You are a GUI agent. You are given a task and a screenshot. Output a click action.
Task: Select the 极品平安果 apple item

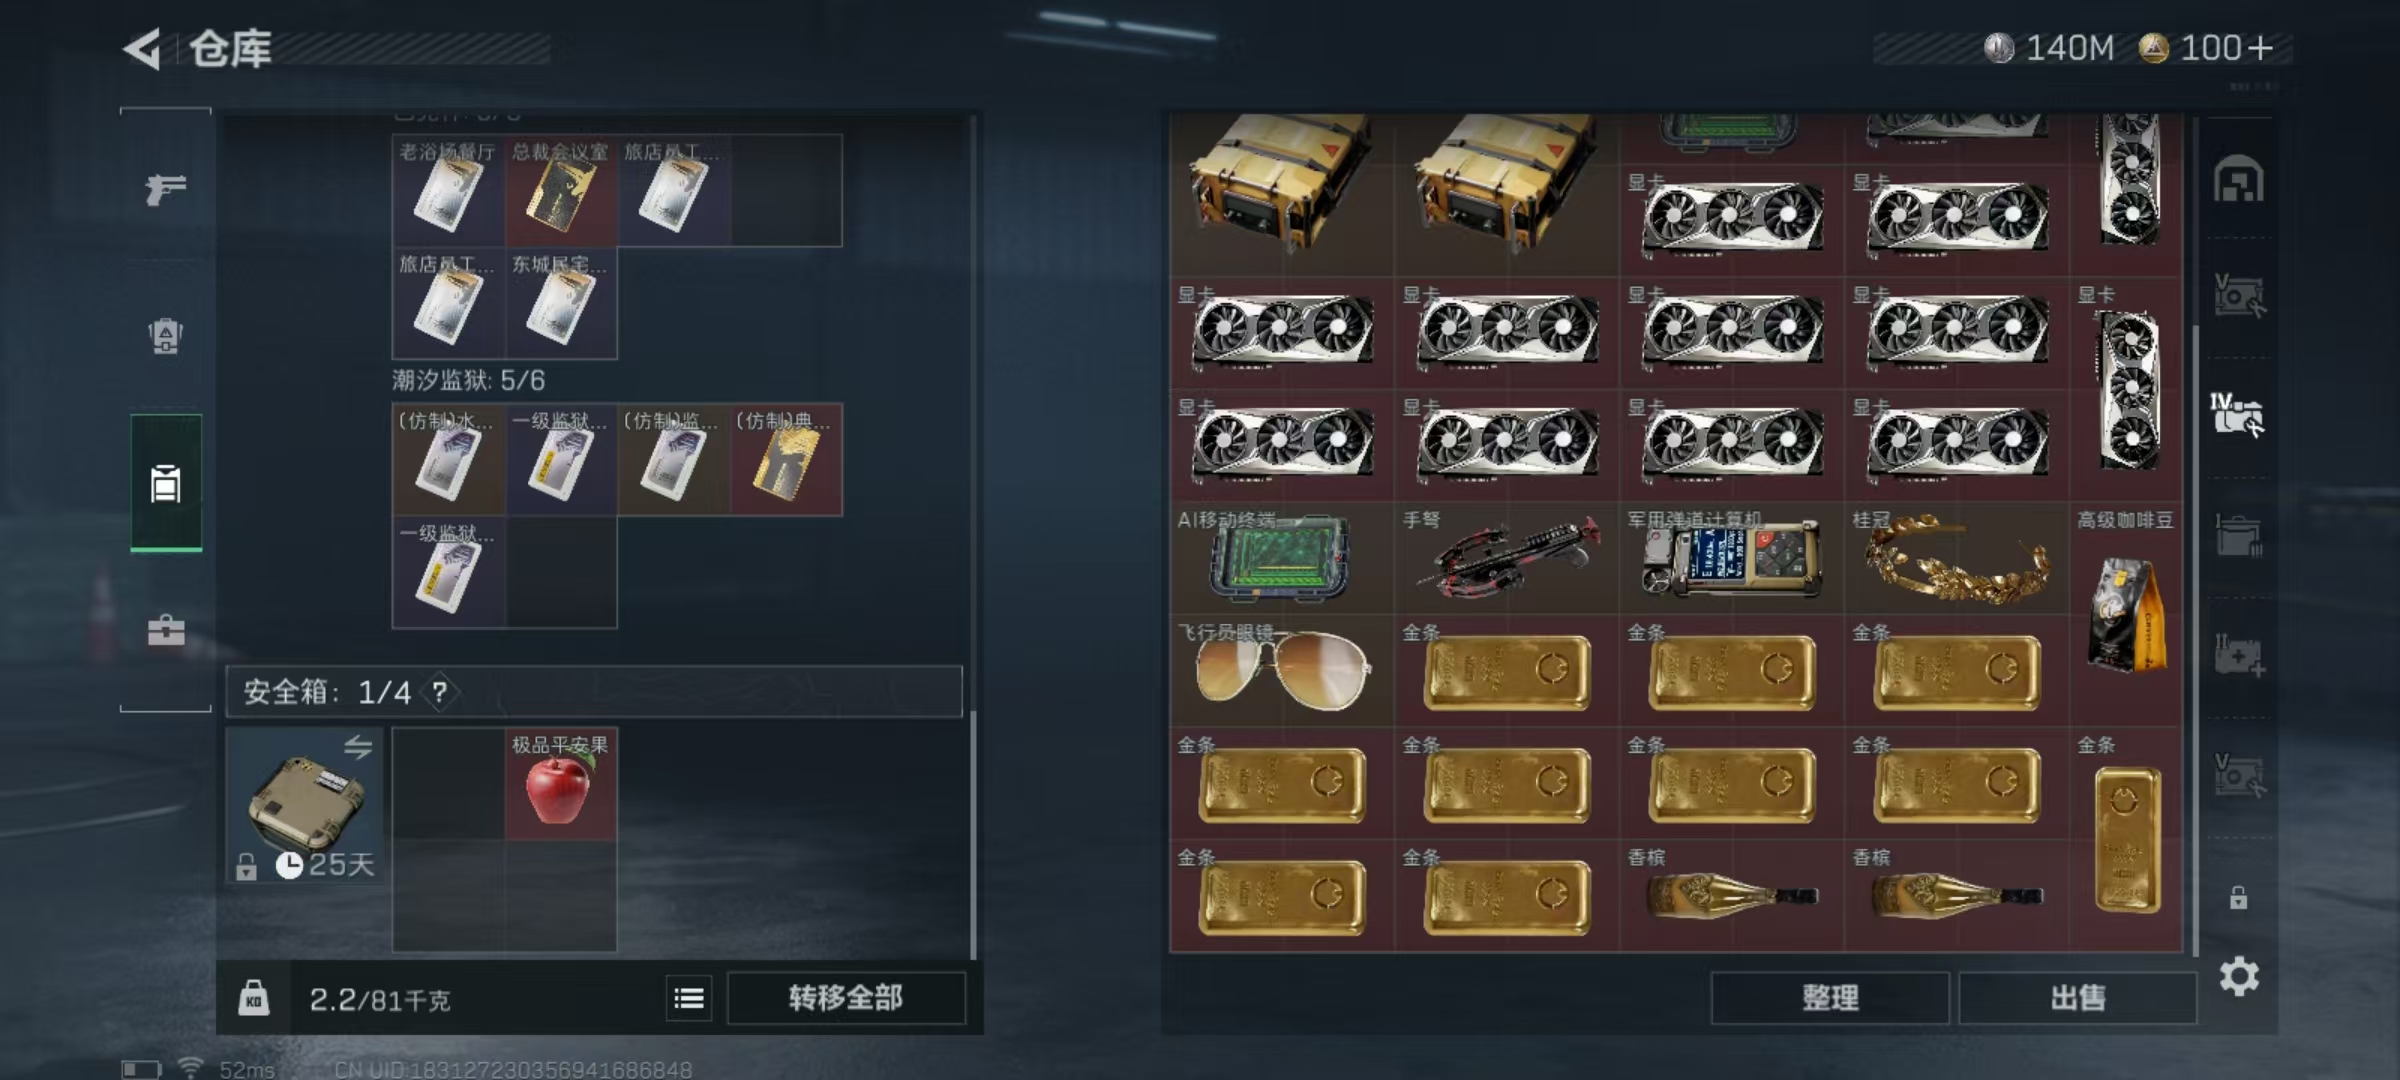coord(560,783)
